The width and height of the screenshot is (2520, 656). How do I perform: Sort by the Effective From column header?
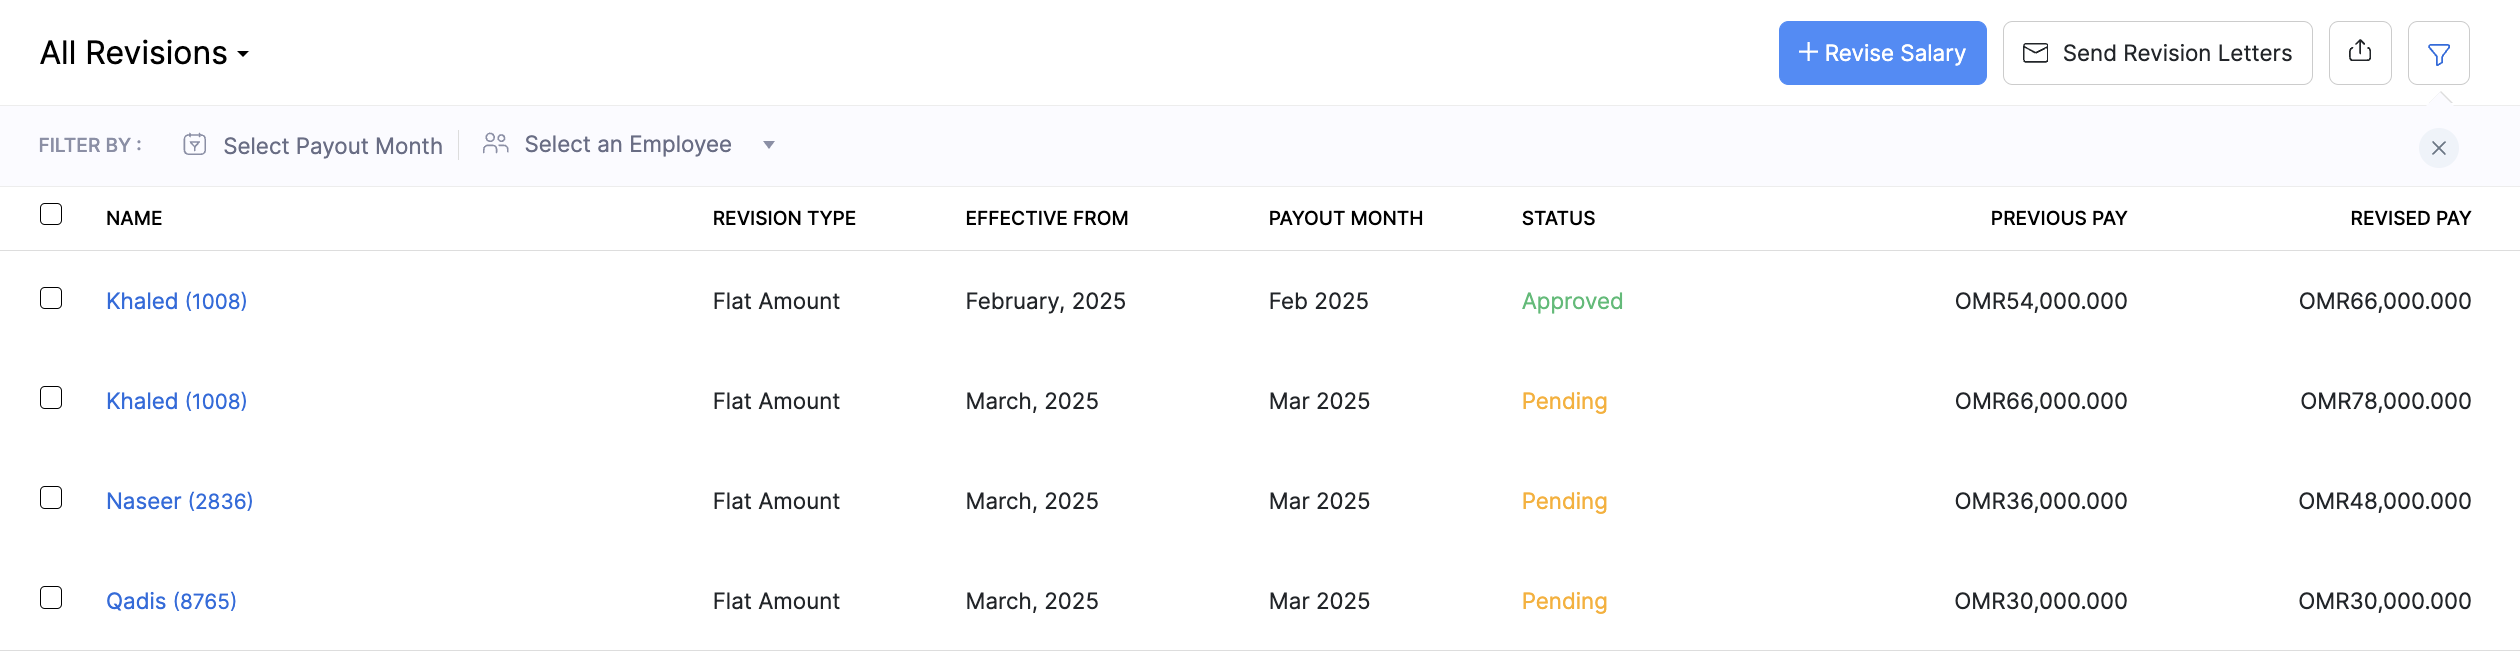tap(1046, 218)
